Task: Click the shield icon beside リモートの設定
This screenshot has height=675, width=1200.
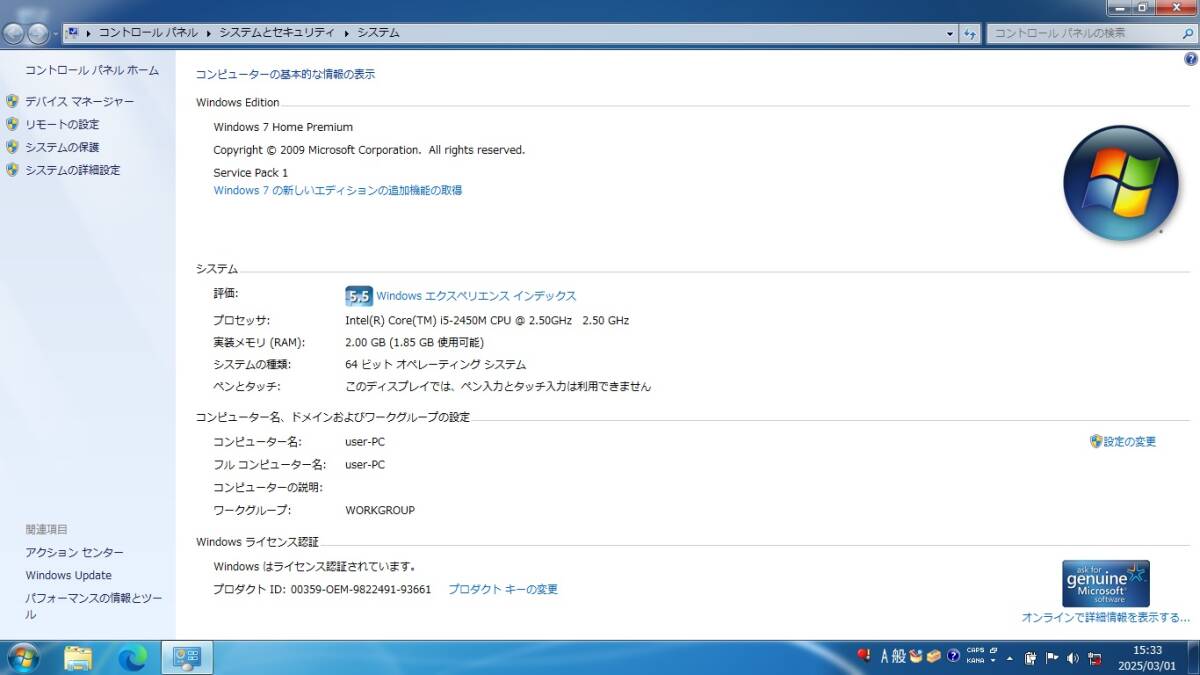Action: [x=12, y=124]
